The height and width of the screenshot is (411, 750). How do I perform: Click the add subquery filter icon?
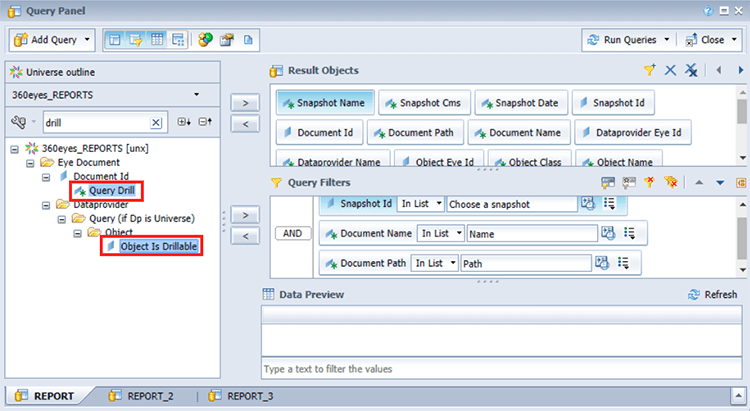pos(608,182)
